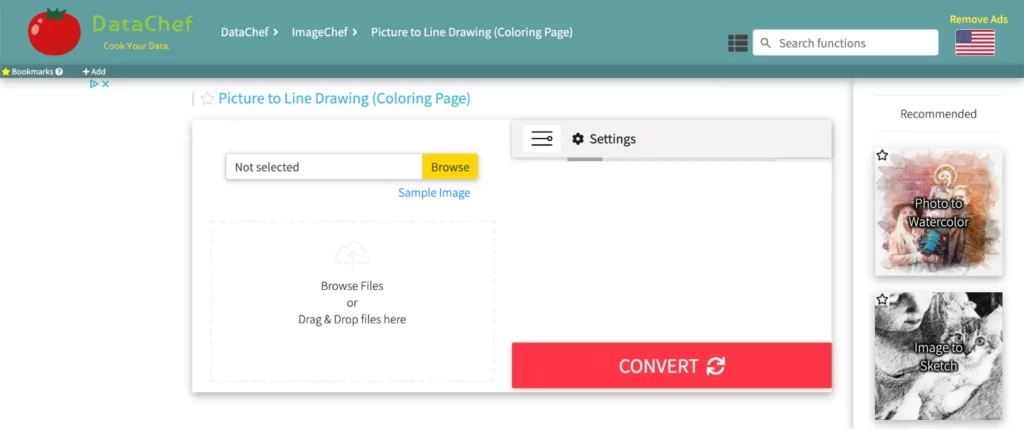Click the DataChef tomato logo

click(x=54, y=32)
